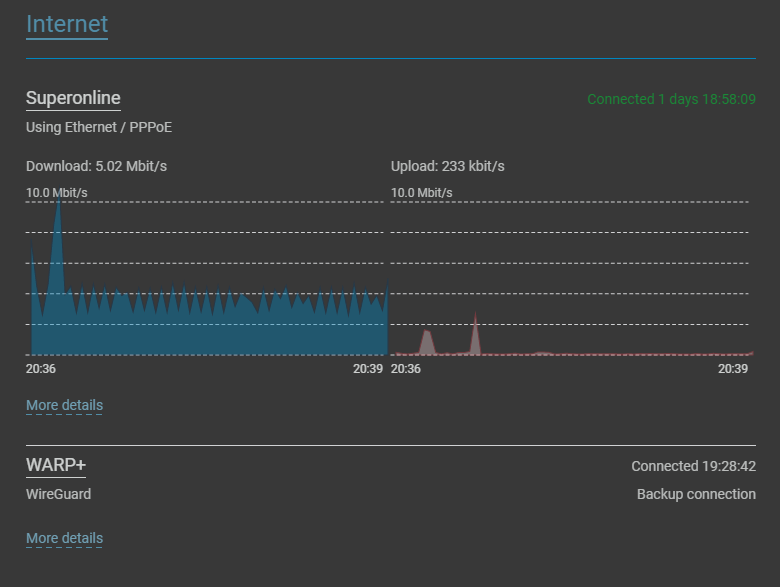Open the Internet section heading link
780x587 pixels.
67,24
